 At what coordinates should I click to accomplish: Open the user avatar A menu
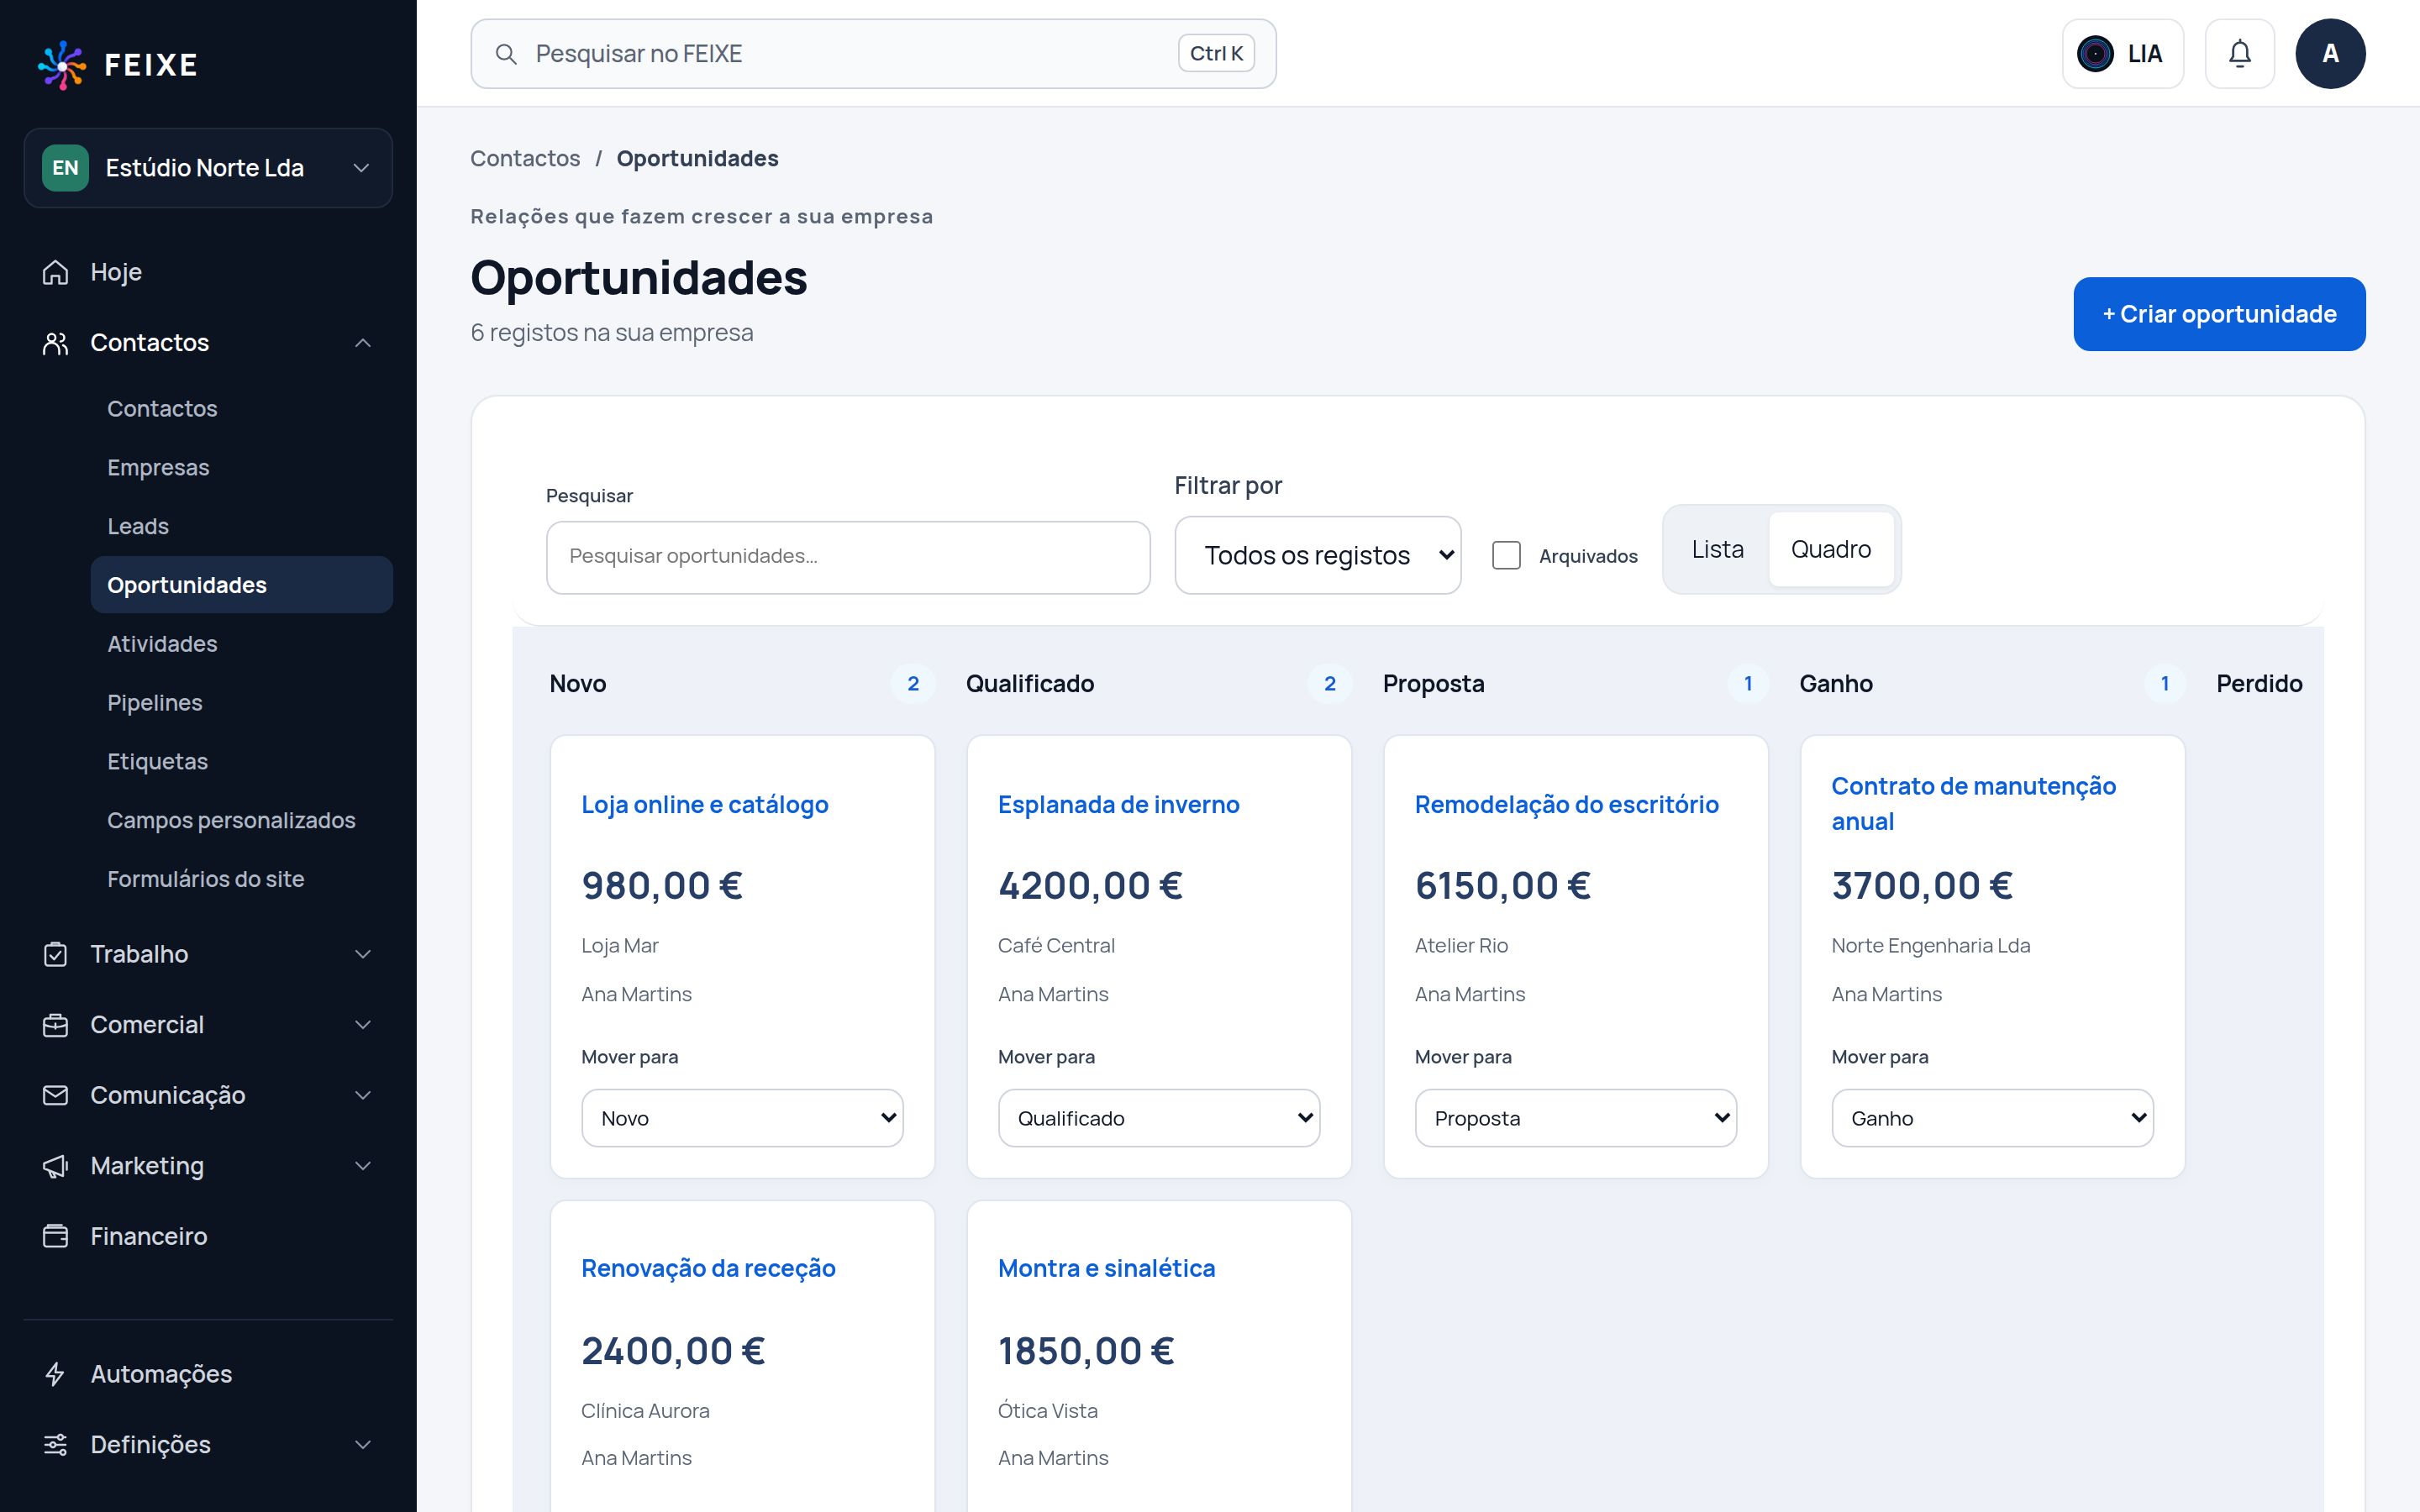[x=2330, y=54]
